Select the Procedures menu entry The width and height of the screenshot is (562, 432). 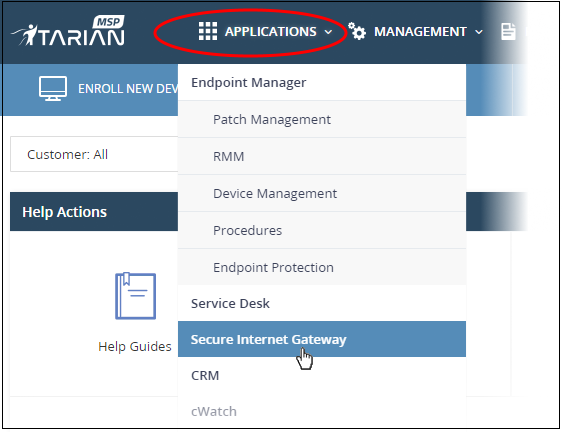322,231
